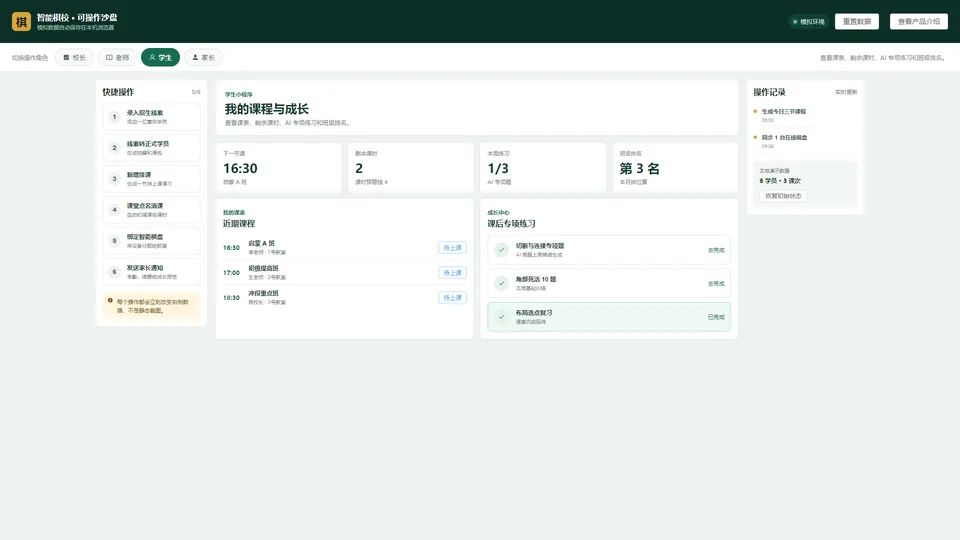Click the 重置数据 button
Screen dimensions: 960x540
857,21
